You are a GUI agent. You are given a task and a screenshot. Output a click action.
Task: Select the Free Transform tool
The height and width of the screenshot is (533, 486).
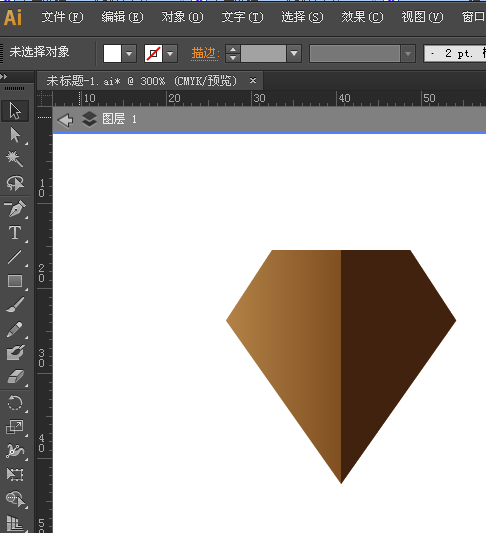(x=15, y=475)
